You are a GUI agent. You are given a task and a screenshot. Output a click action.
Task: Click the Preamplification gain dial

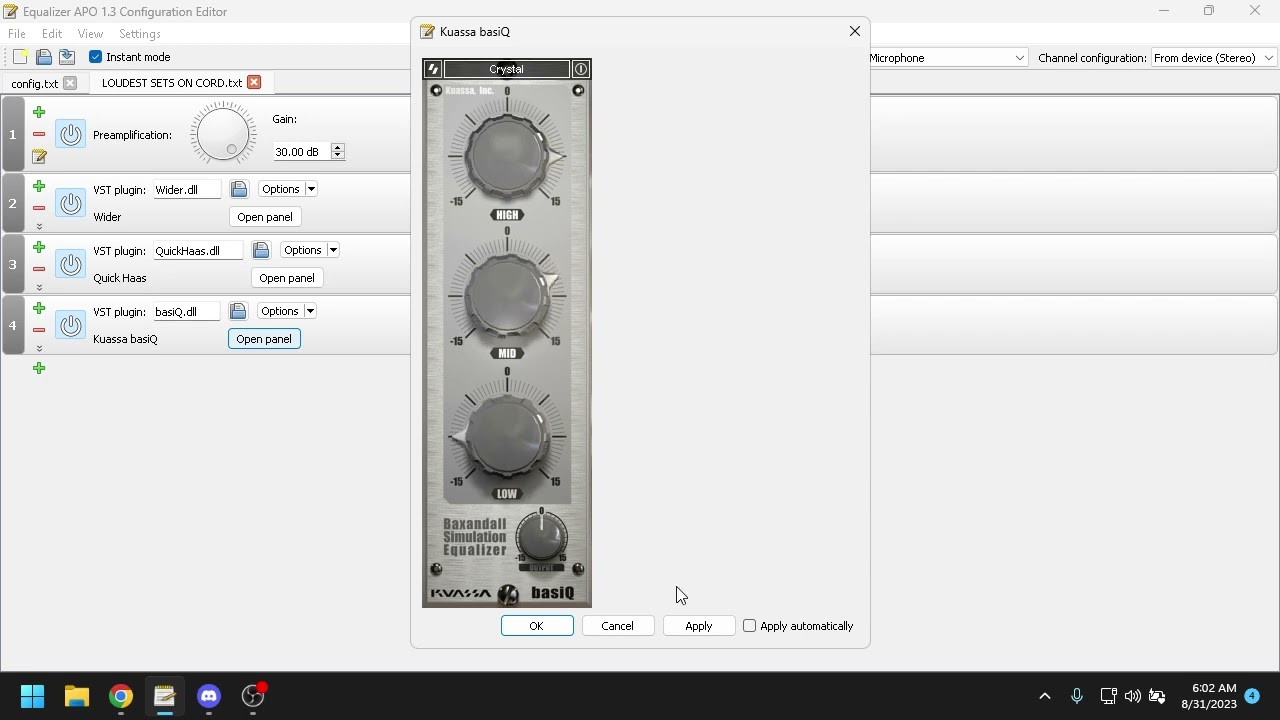pos(223,134)
